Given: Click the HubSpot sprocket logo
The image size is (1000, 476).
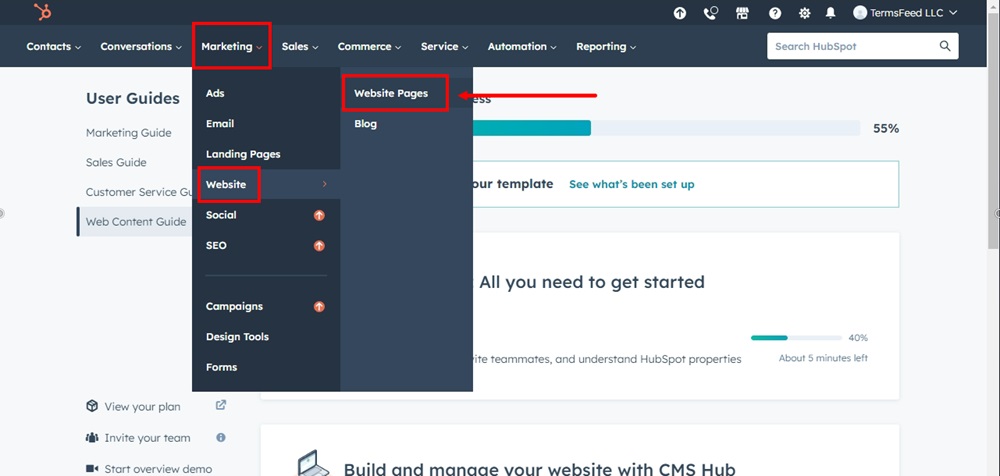Looking at the screenshot, I should (43, 12).
